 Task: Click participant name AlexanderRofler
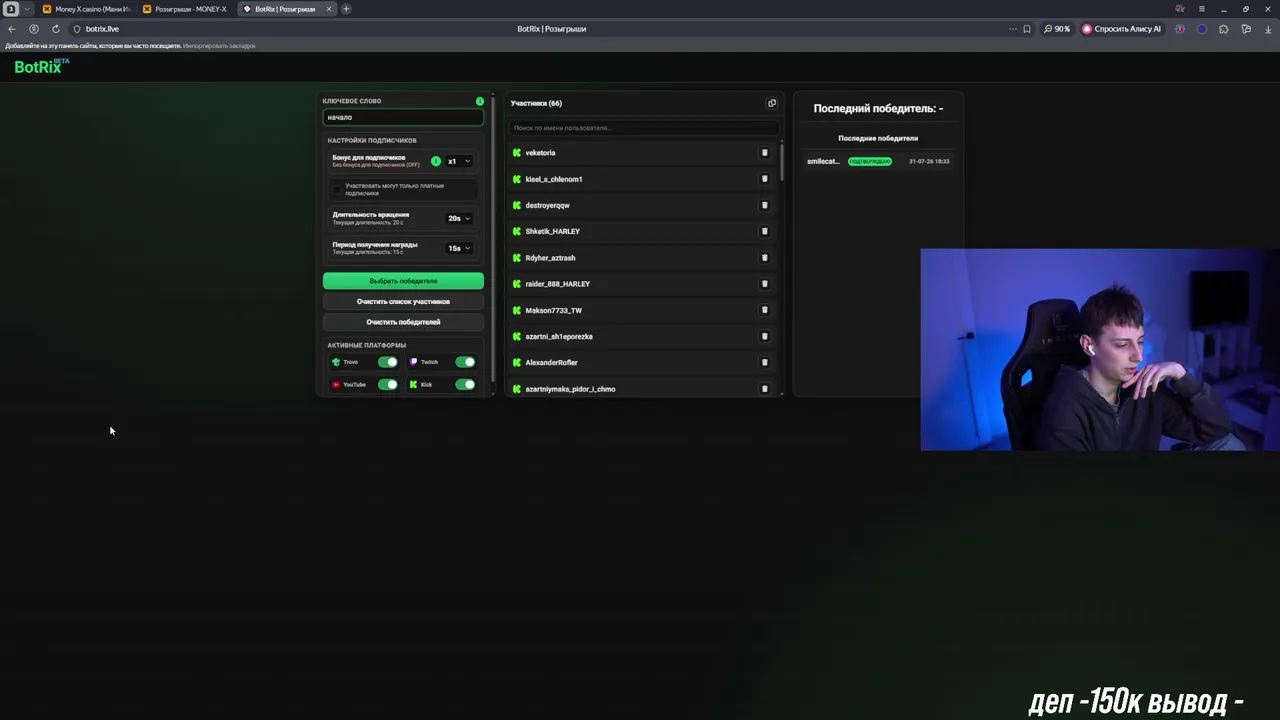(x=551, y=362)
